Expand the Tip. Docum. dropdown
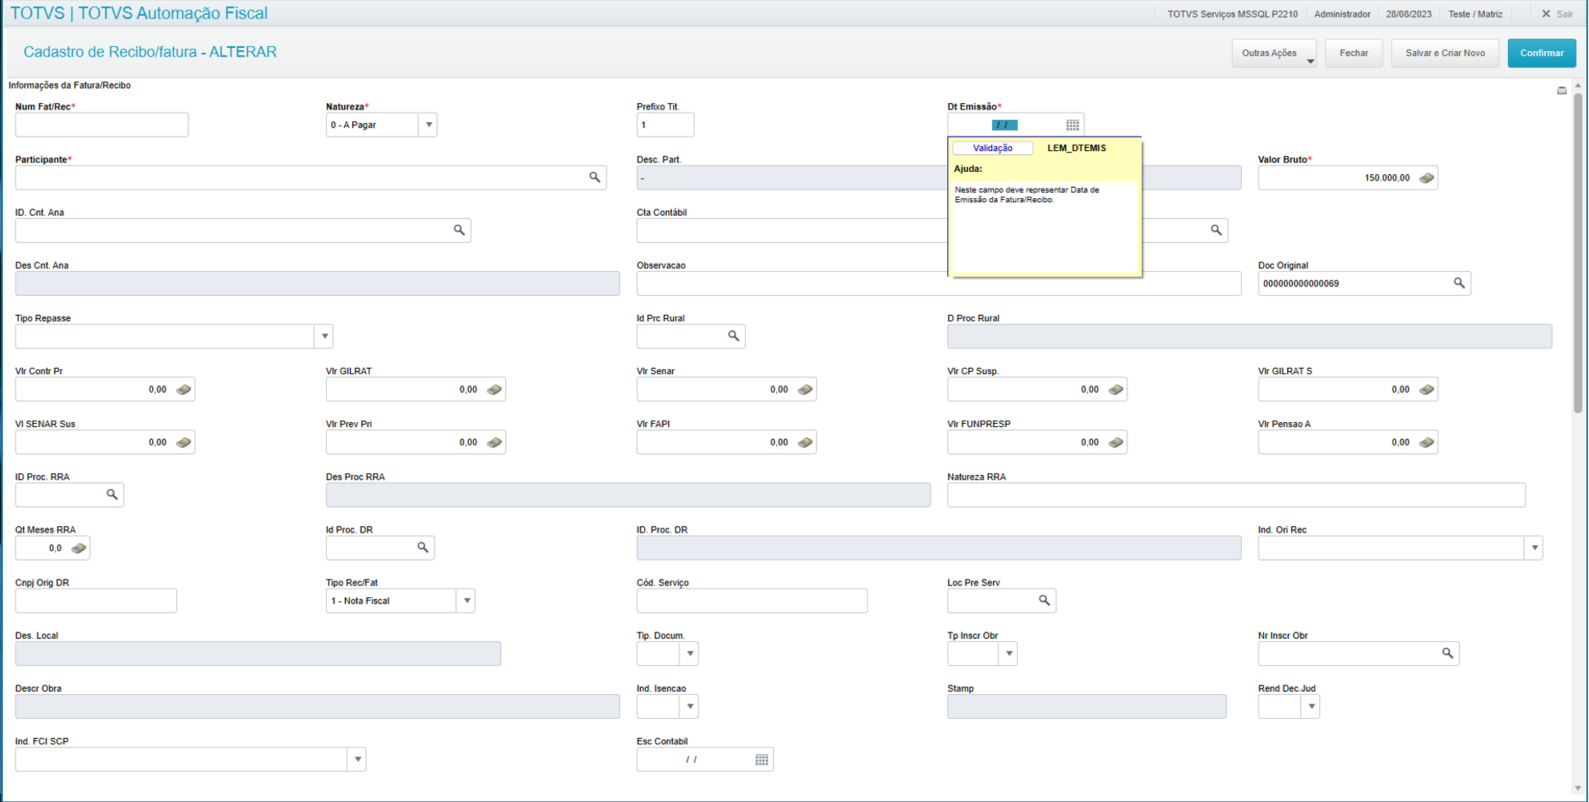 pyautogui.click(x=689, y=653)
